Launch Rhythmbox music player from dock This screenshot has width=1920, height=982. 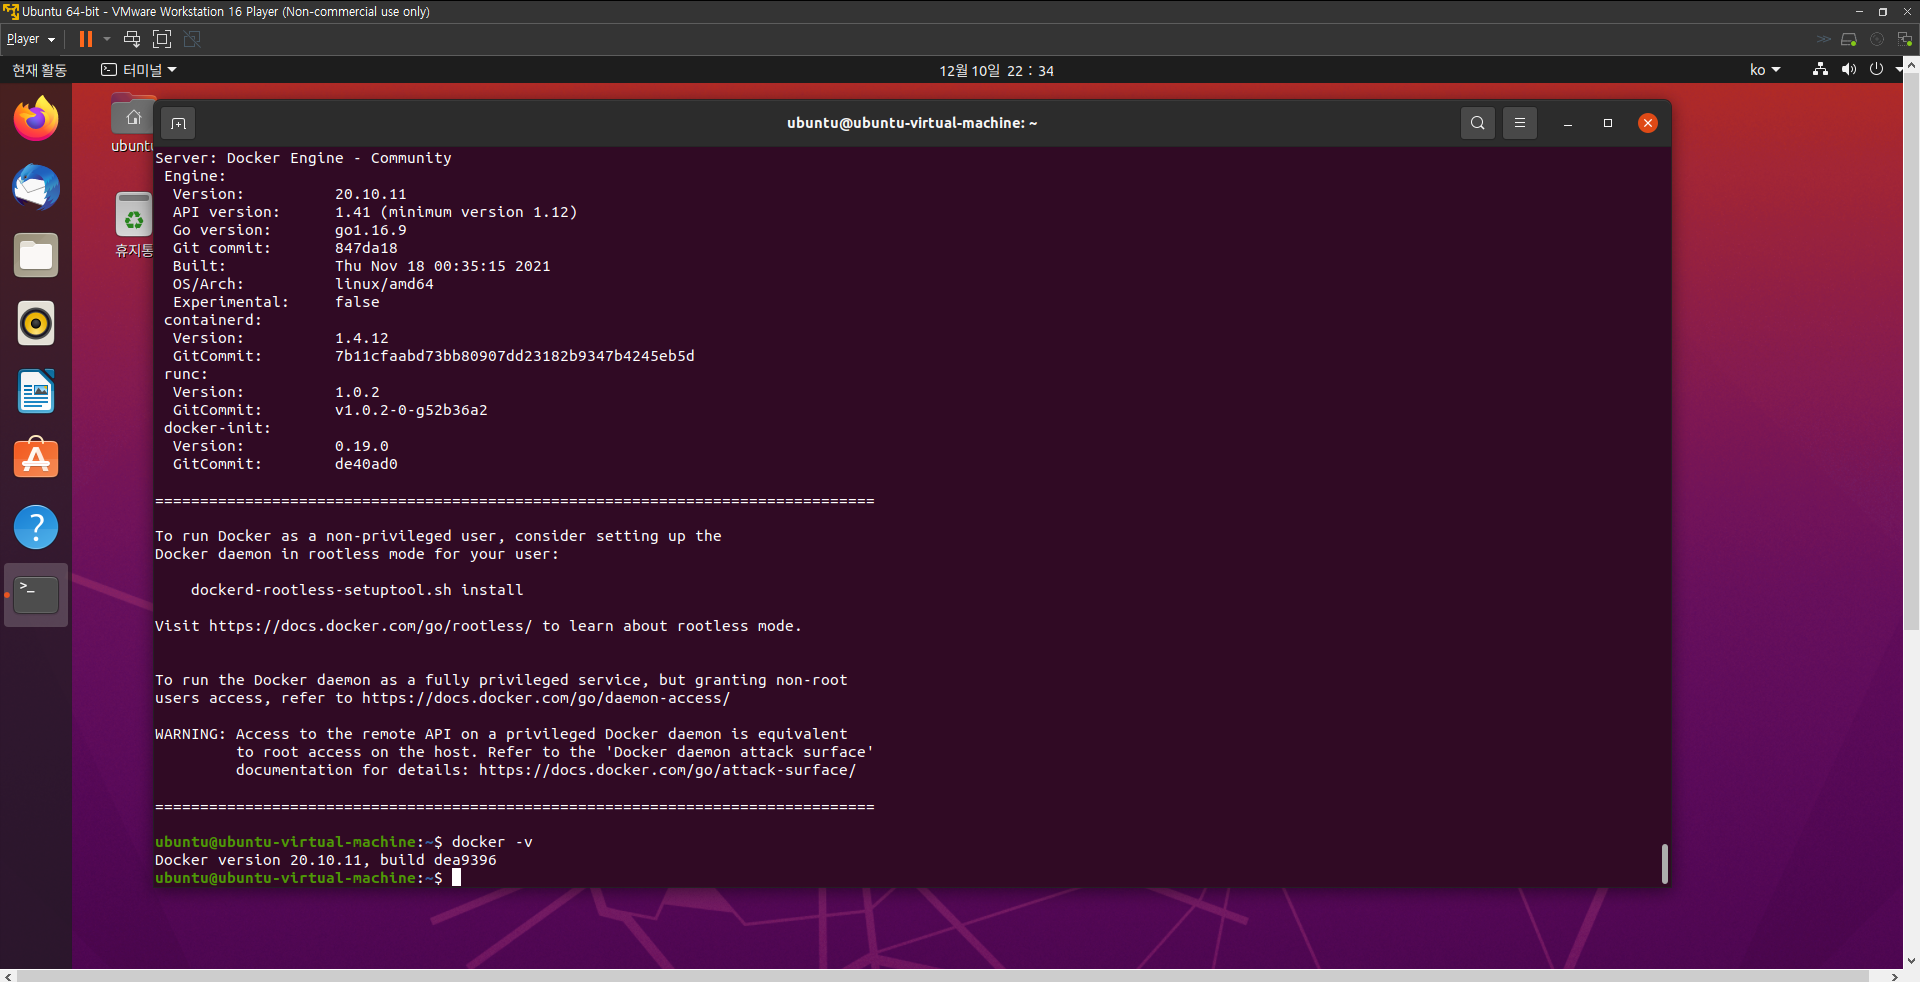pos(36,323)
